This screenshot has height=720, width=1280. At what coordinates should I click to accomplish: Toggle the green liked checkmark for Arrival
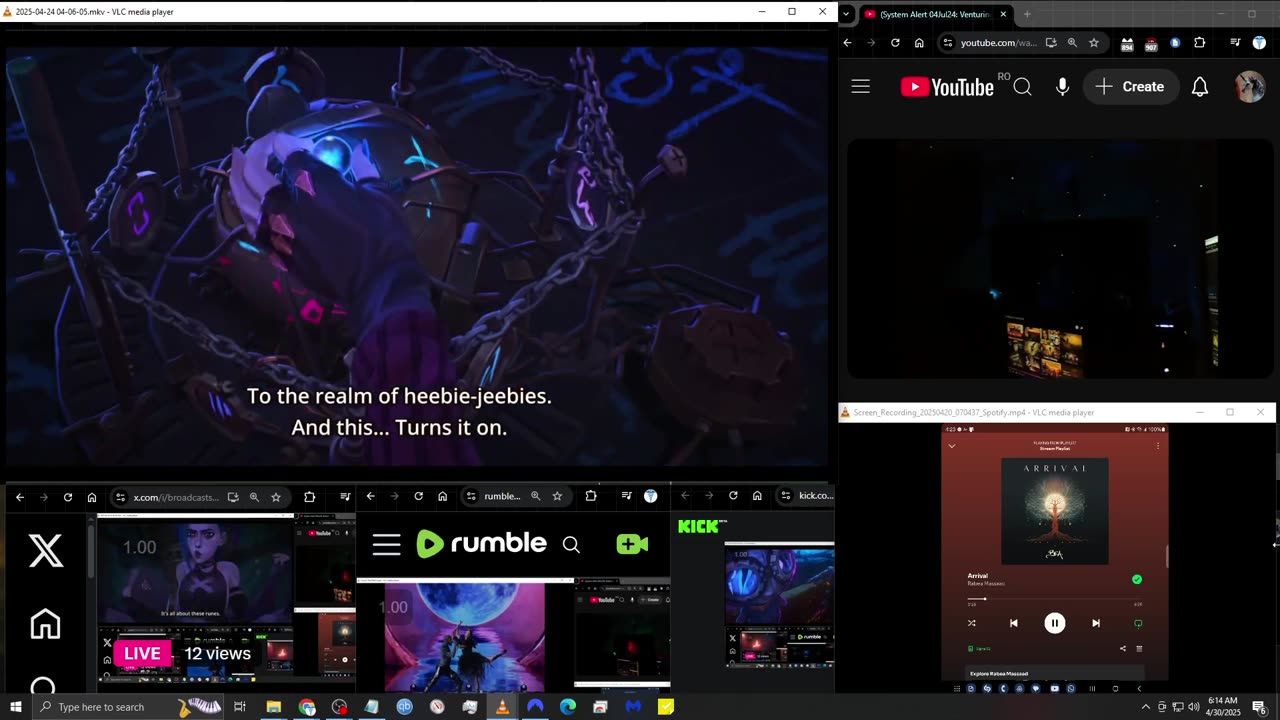click(1137, 579)
